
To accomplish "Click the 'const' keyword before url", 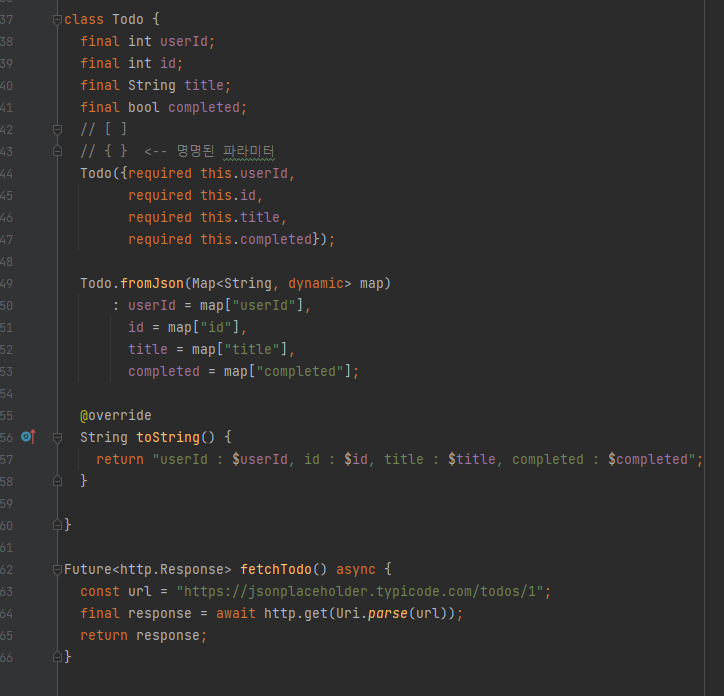I will pos(100,592).
